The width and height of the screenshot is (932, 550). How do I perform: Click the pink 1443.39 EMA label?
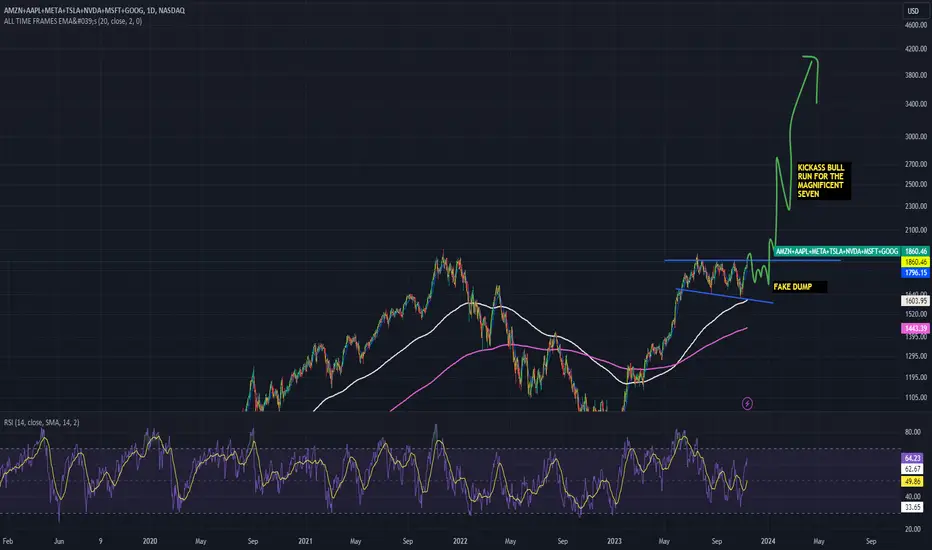click(915, 328)
